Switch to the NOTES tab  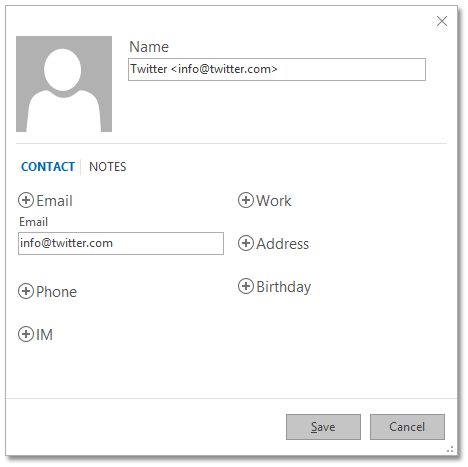108,167
